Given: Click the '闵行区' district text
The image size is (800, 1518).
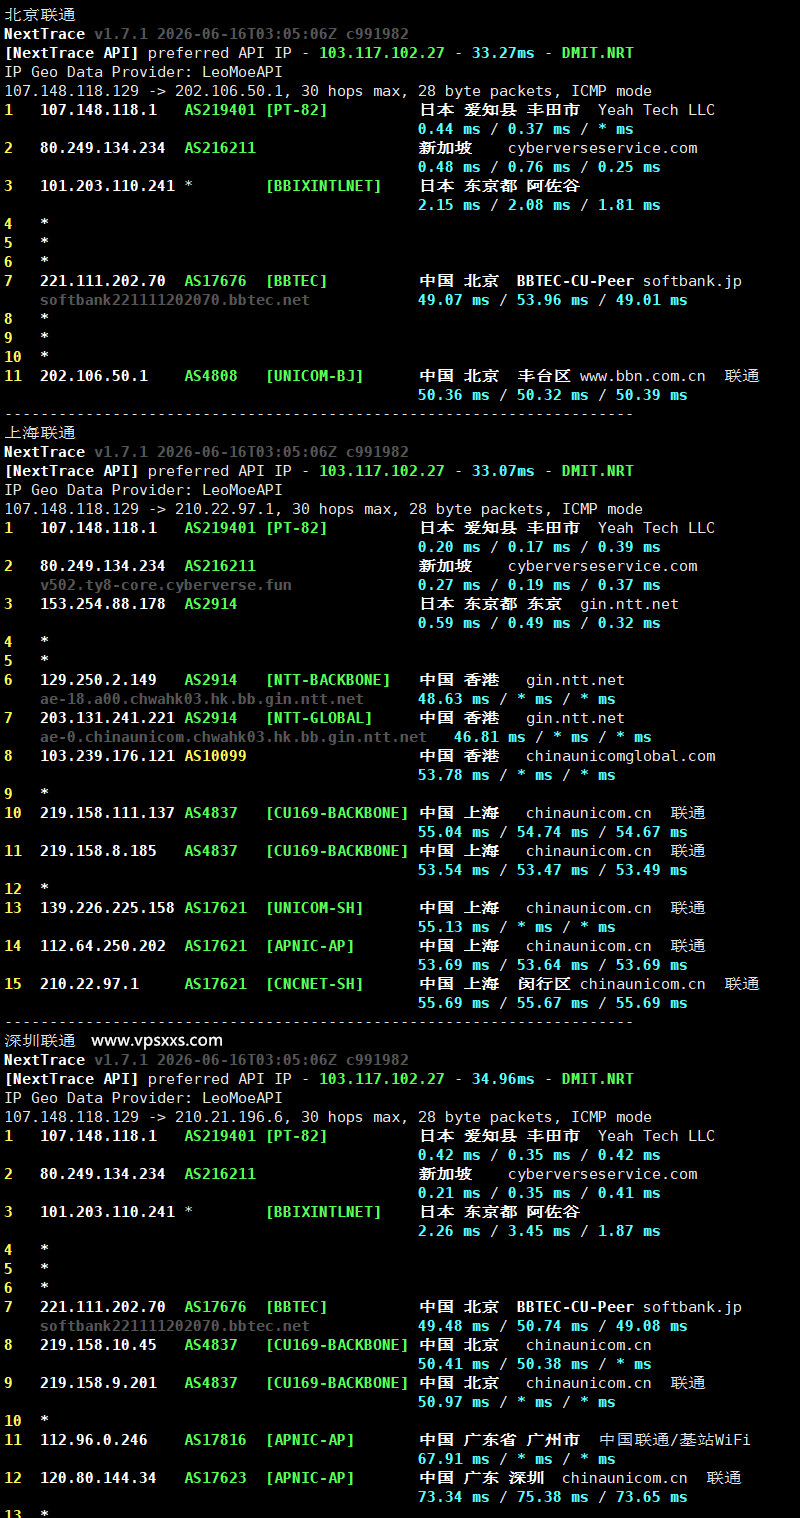Looking at the screenshot, I should click(544, 984).
